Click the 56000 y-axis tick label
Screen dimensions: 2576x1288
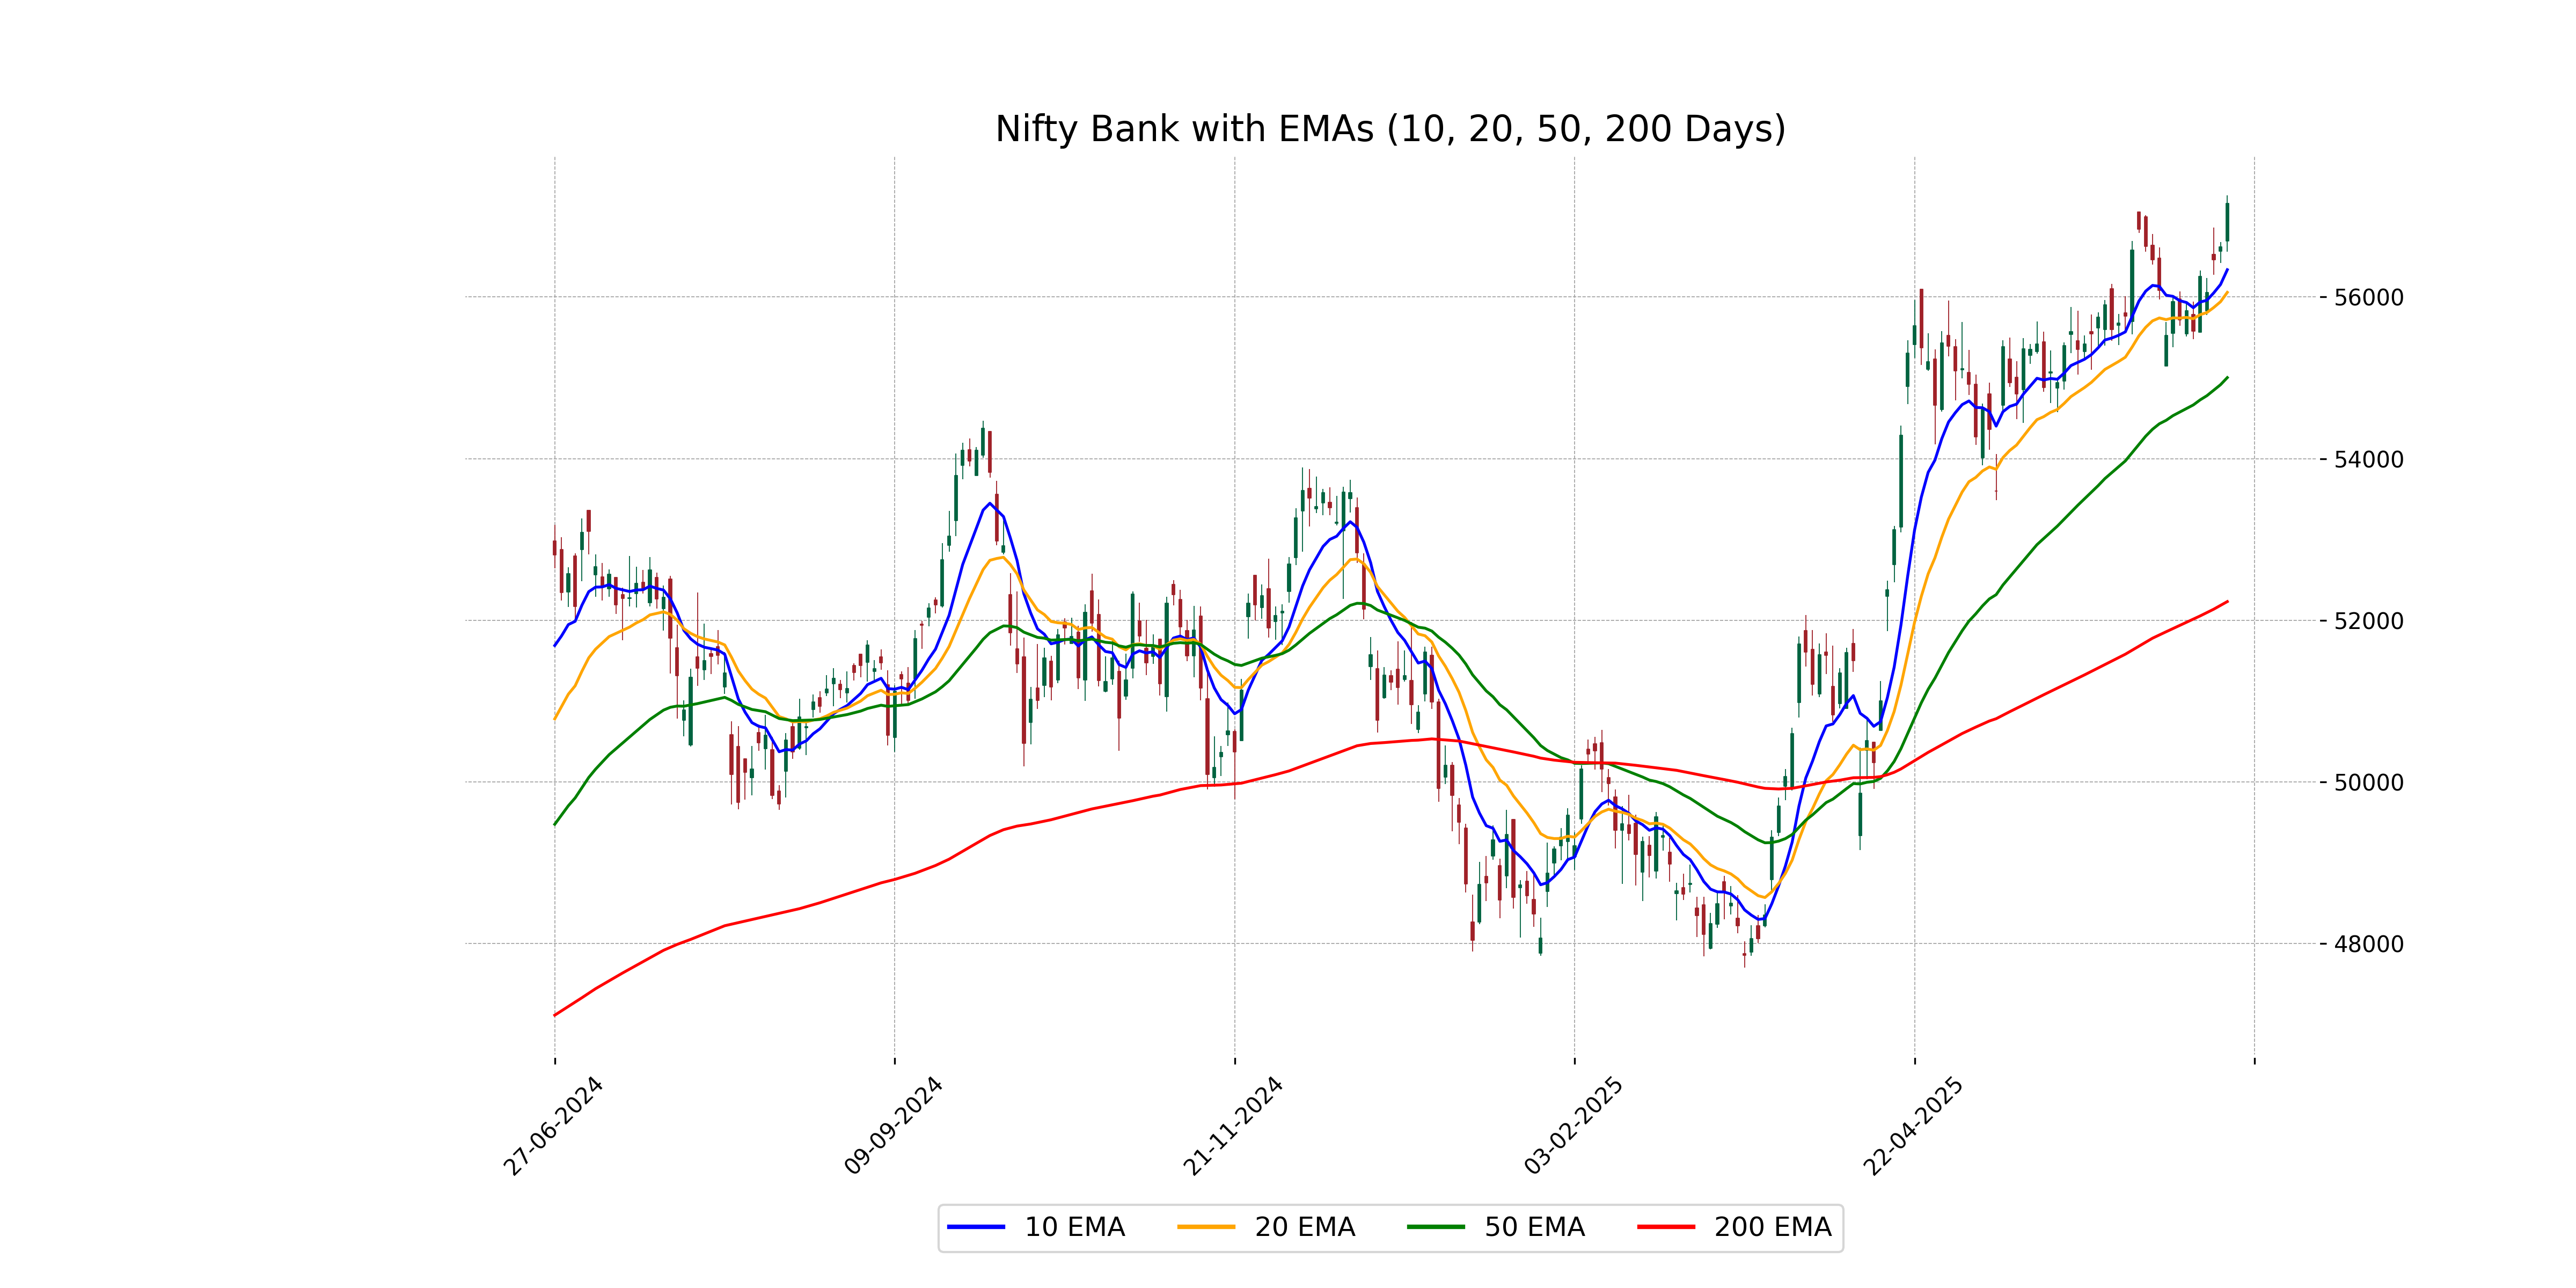coord(2368,298)
